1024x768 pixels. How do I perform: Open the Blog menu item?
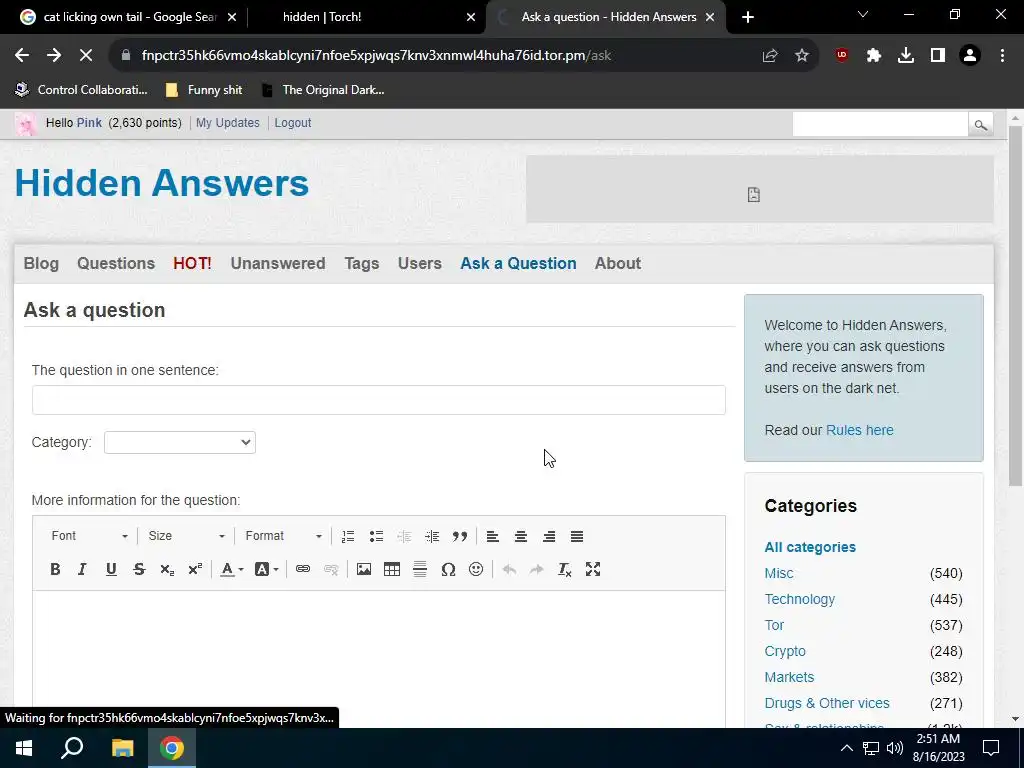click(41, 263)
